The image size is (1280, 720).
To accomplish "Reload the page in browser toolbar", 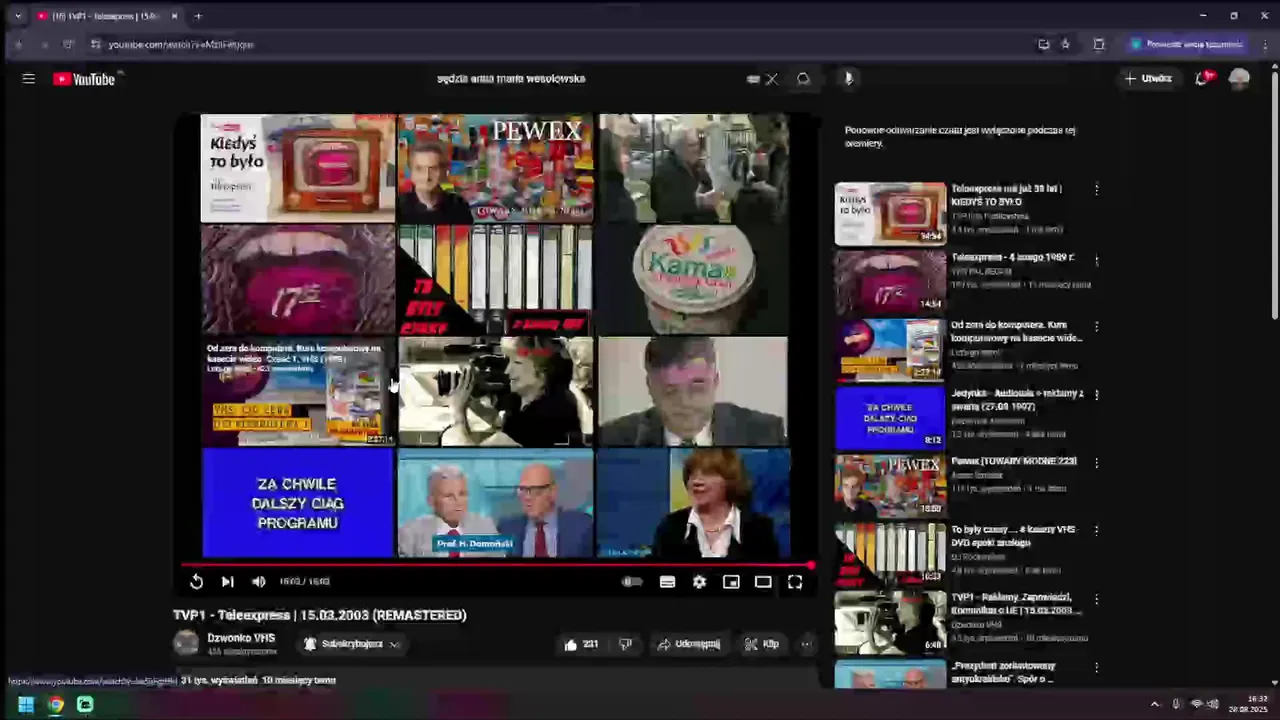I will click(68, 44).
